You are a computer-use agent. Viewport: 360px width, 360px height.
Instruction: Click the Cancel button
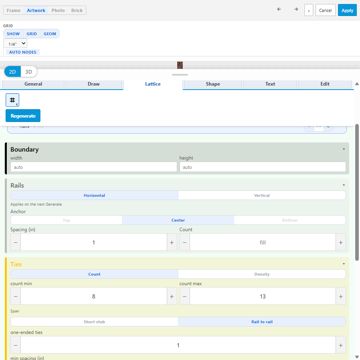point(325,10)
